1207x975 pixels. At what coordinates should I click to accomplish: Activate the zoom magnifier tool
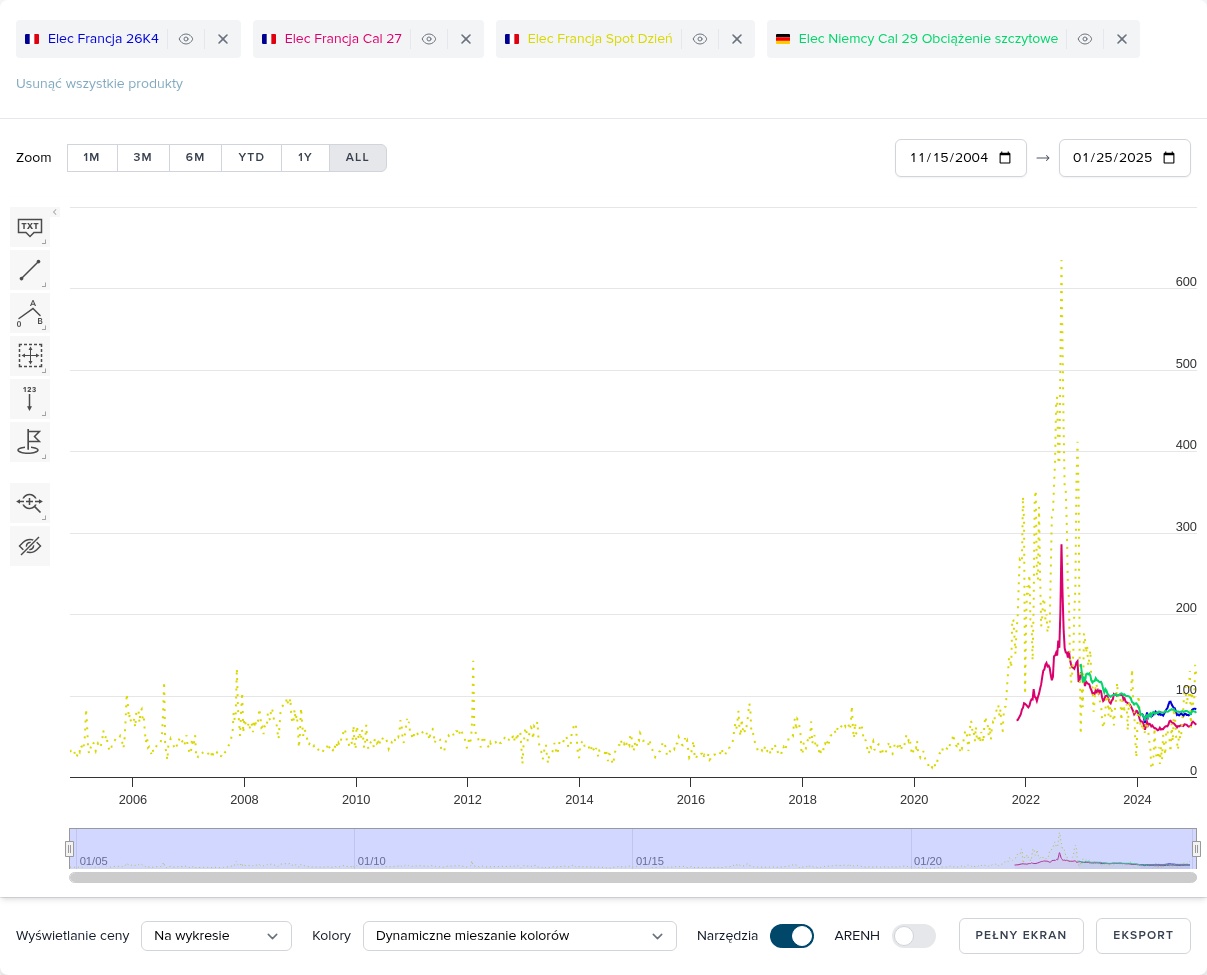(30, 502)
